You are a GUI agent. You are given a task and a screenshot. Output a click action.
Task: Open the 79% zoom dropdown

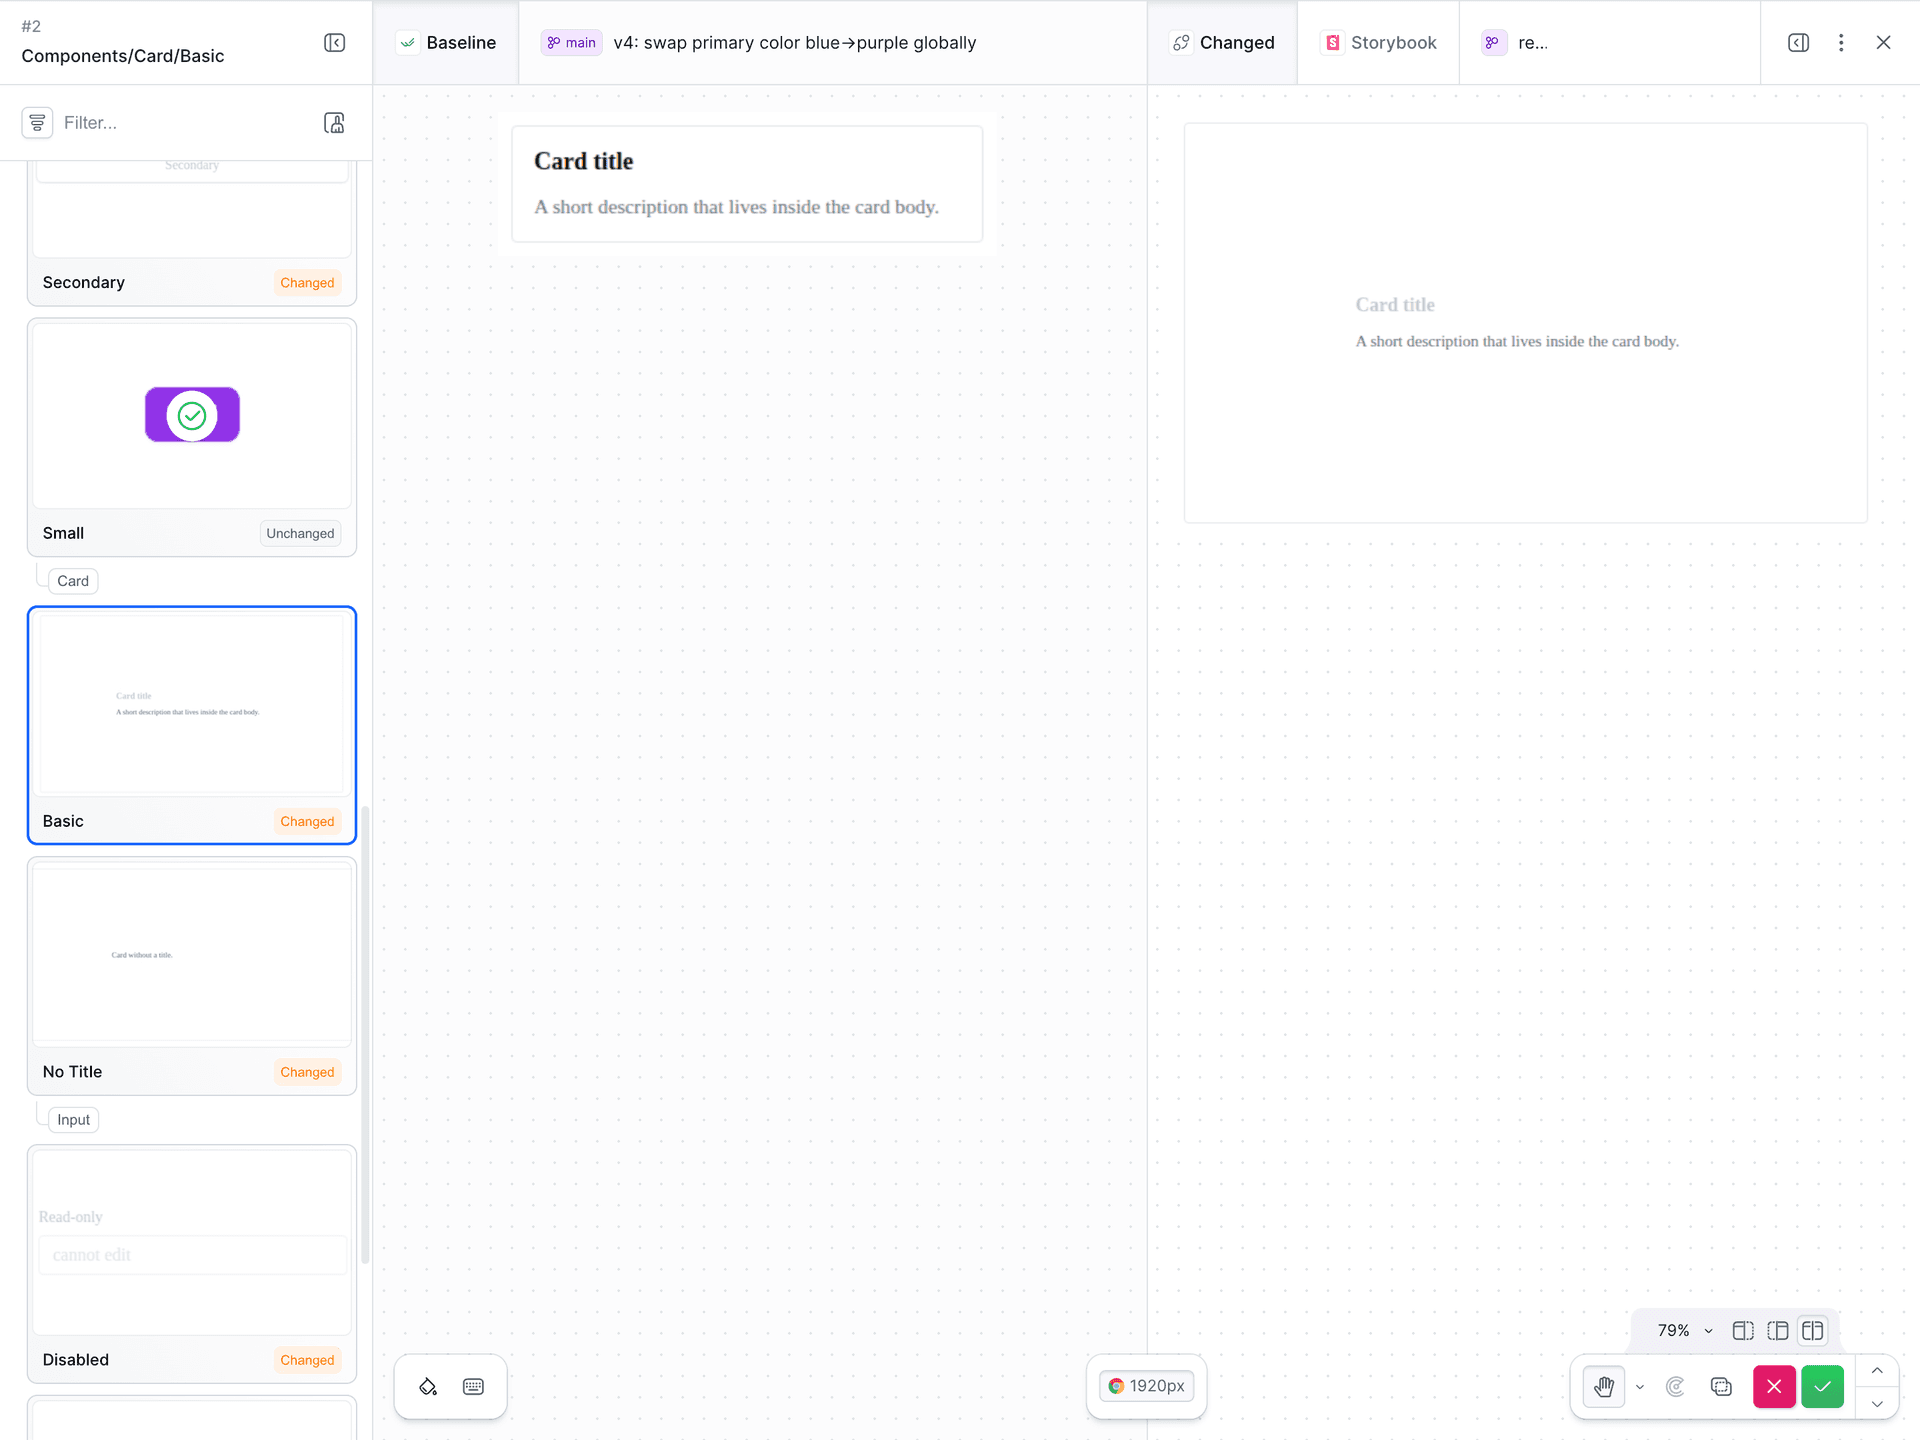point(1685,1331)
